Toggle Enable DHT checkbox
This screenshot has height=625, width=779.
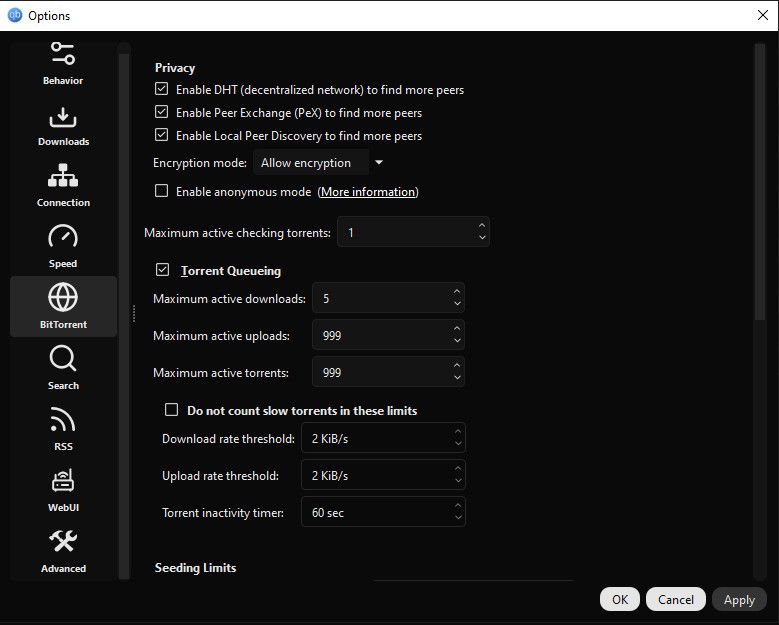161,89
